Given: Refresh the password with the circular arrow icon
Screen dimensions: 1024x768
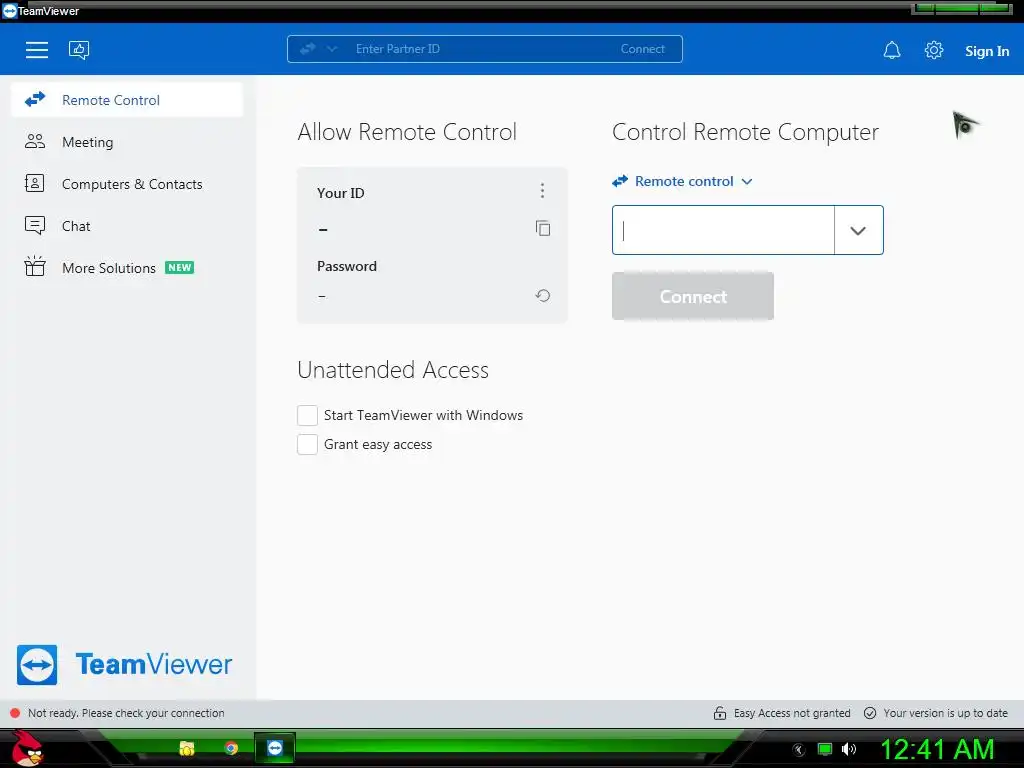Looking at the screenshot, I should point(543,296).
